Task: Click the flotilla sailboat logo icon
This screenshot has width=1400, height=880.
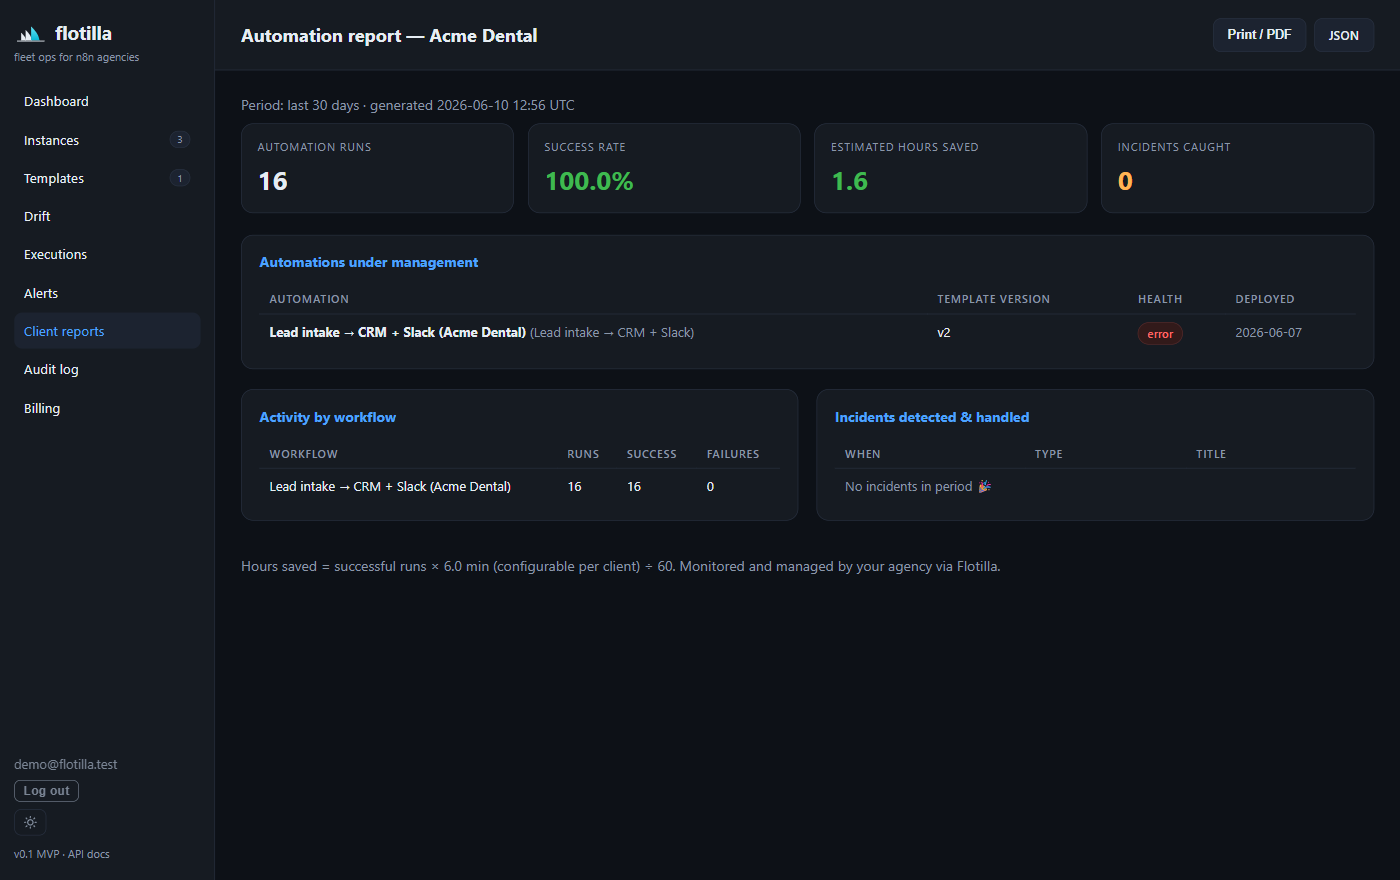Action: pyautogui.click(x=31, y=34)
